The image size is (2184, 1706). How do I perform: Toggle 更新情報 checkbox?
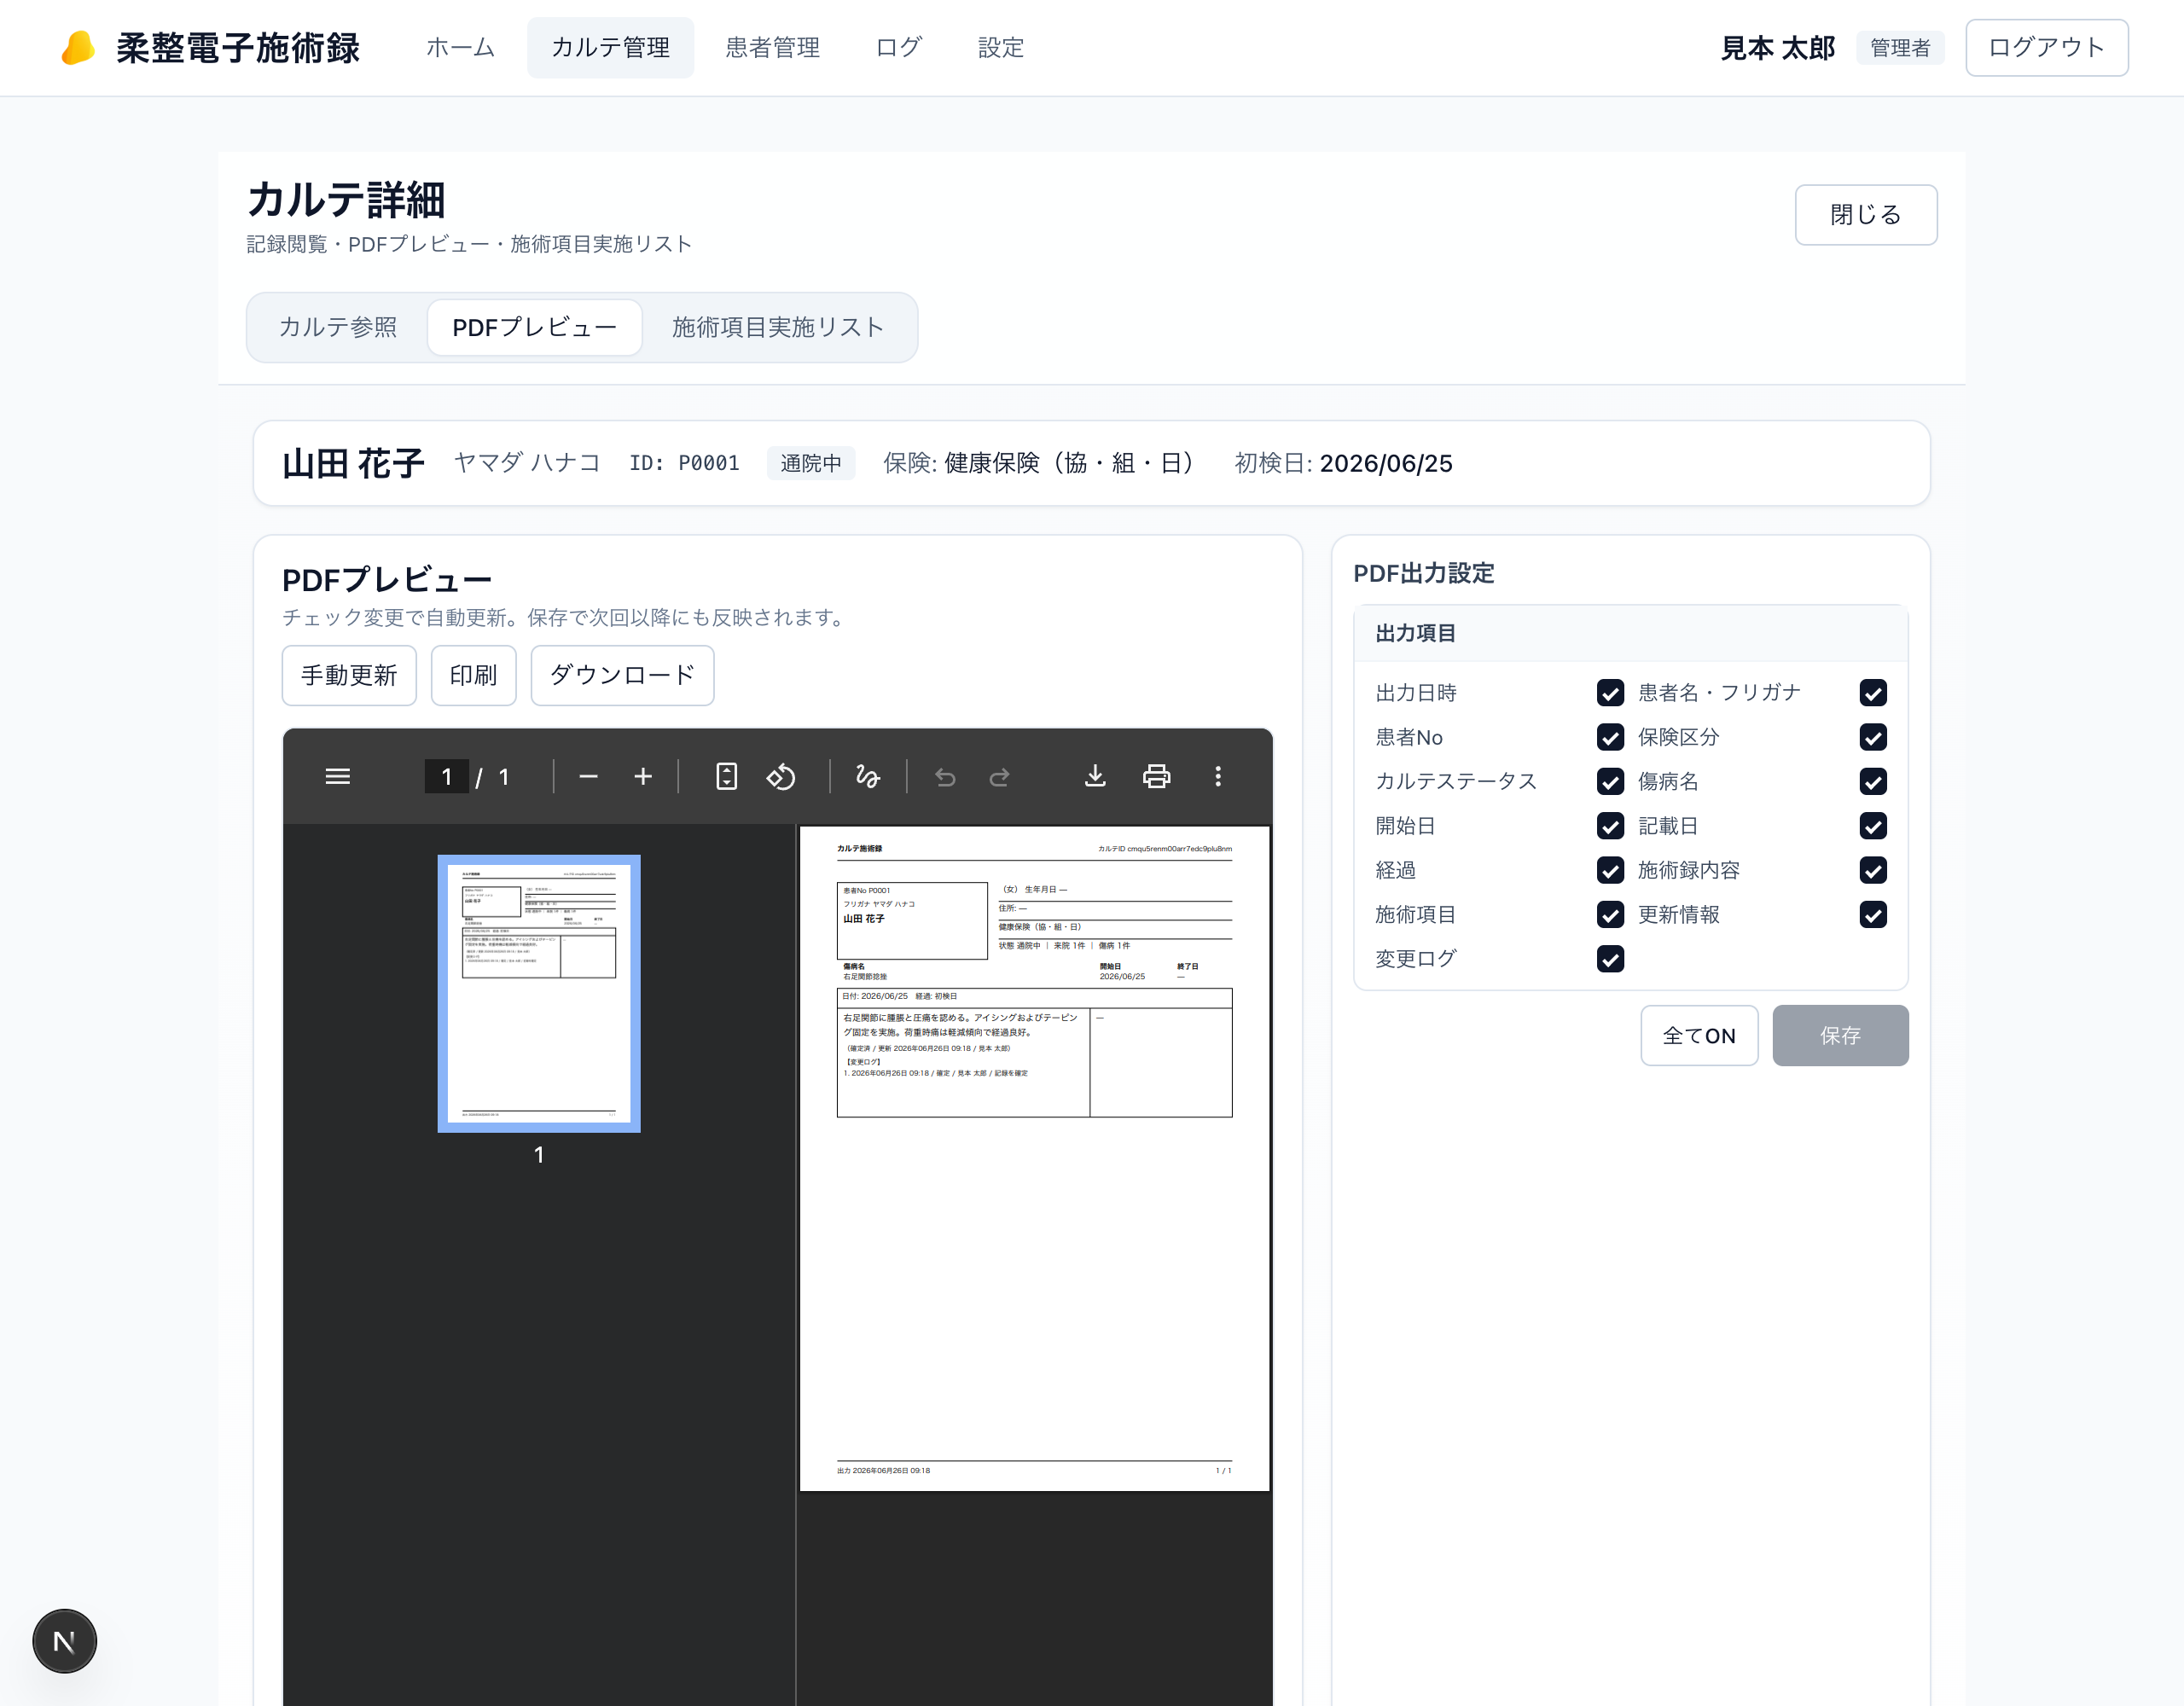click(1873, 914)
